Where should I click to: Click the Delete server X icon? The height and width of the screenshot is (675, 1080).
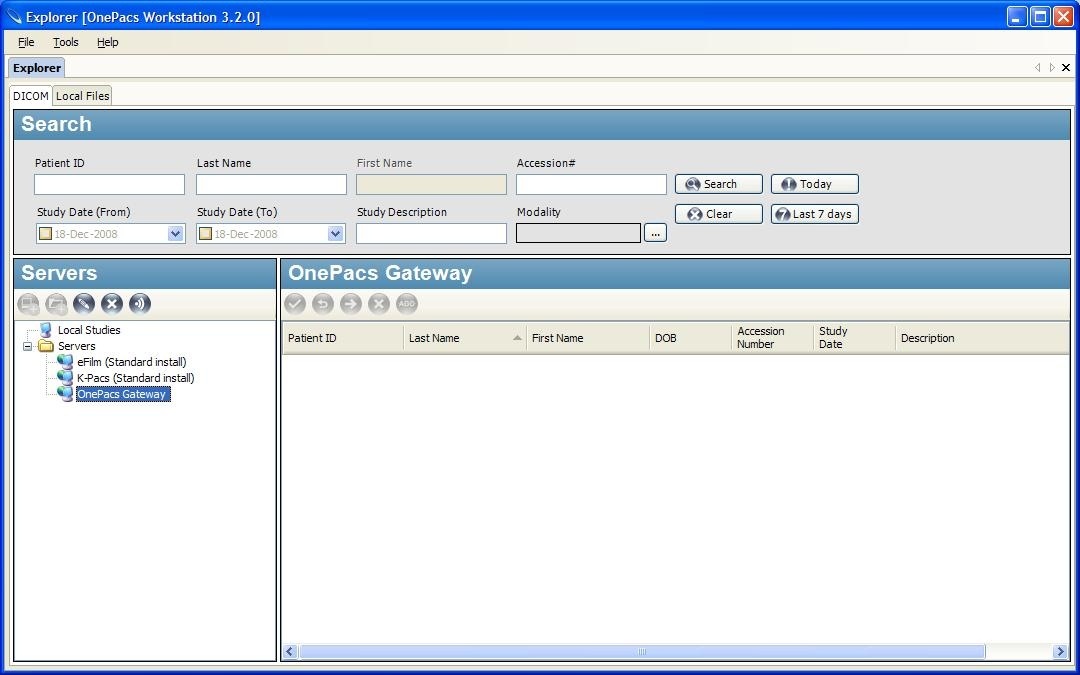point(112,304)
